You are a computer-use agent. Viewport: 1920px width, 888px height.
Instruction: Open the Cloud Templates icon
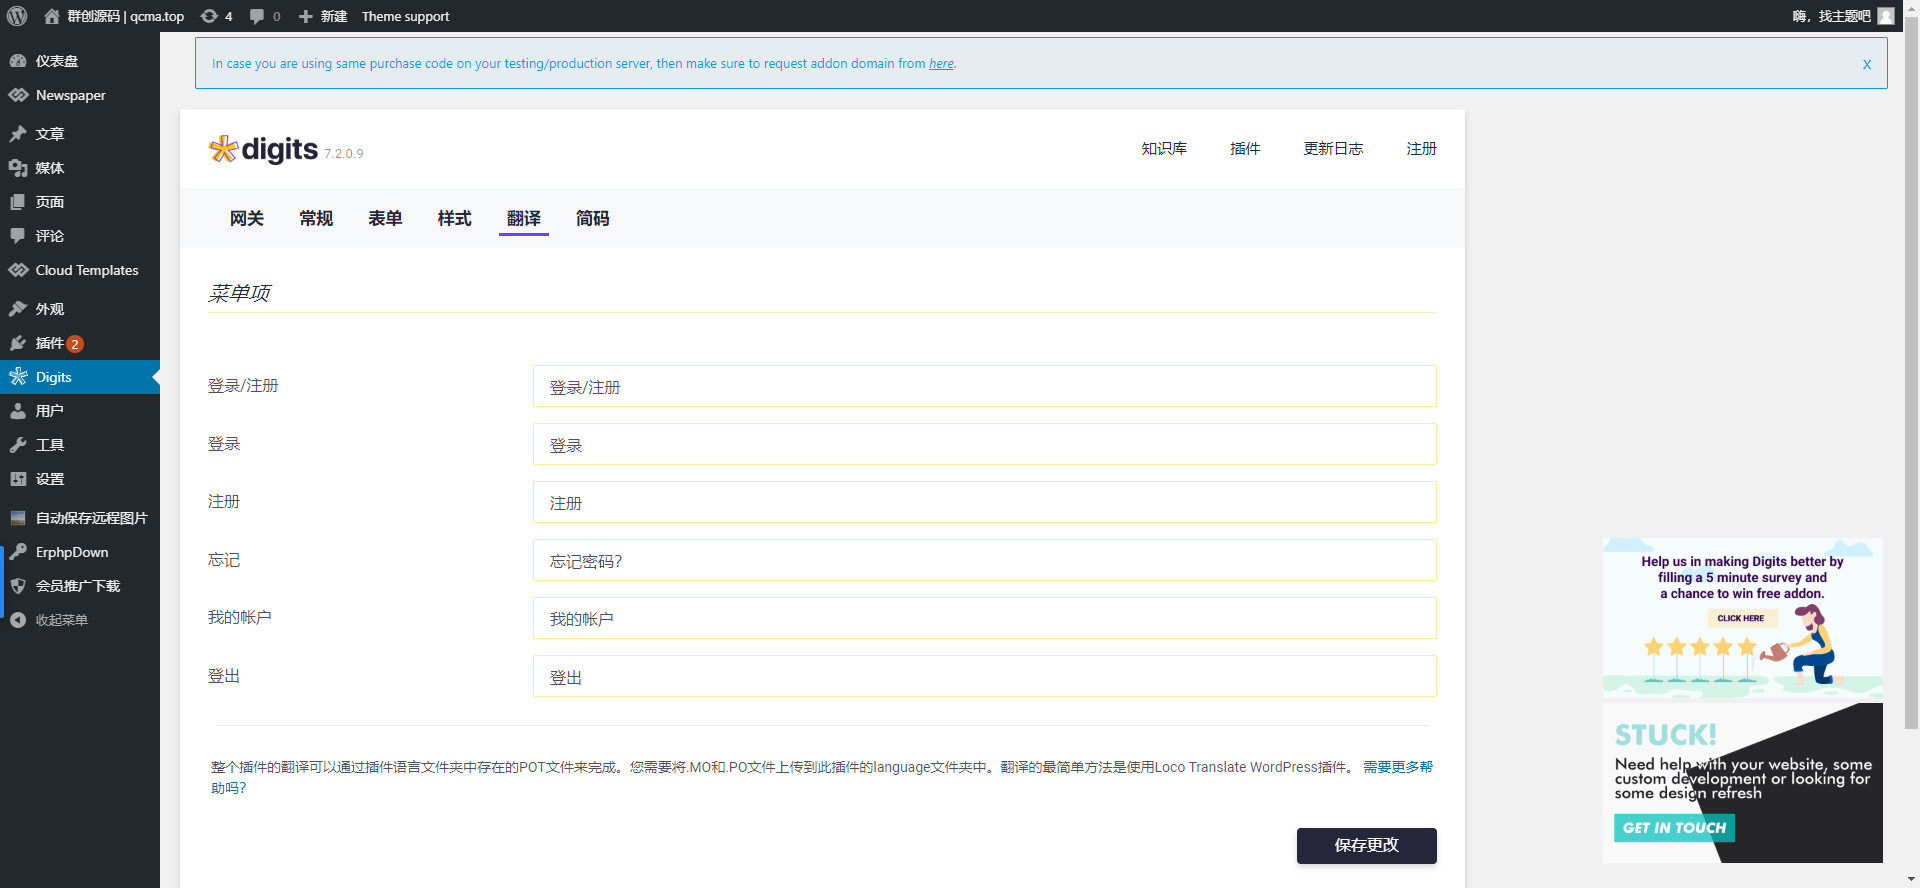click(18, 270)
